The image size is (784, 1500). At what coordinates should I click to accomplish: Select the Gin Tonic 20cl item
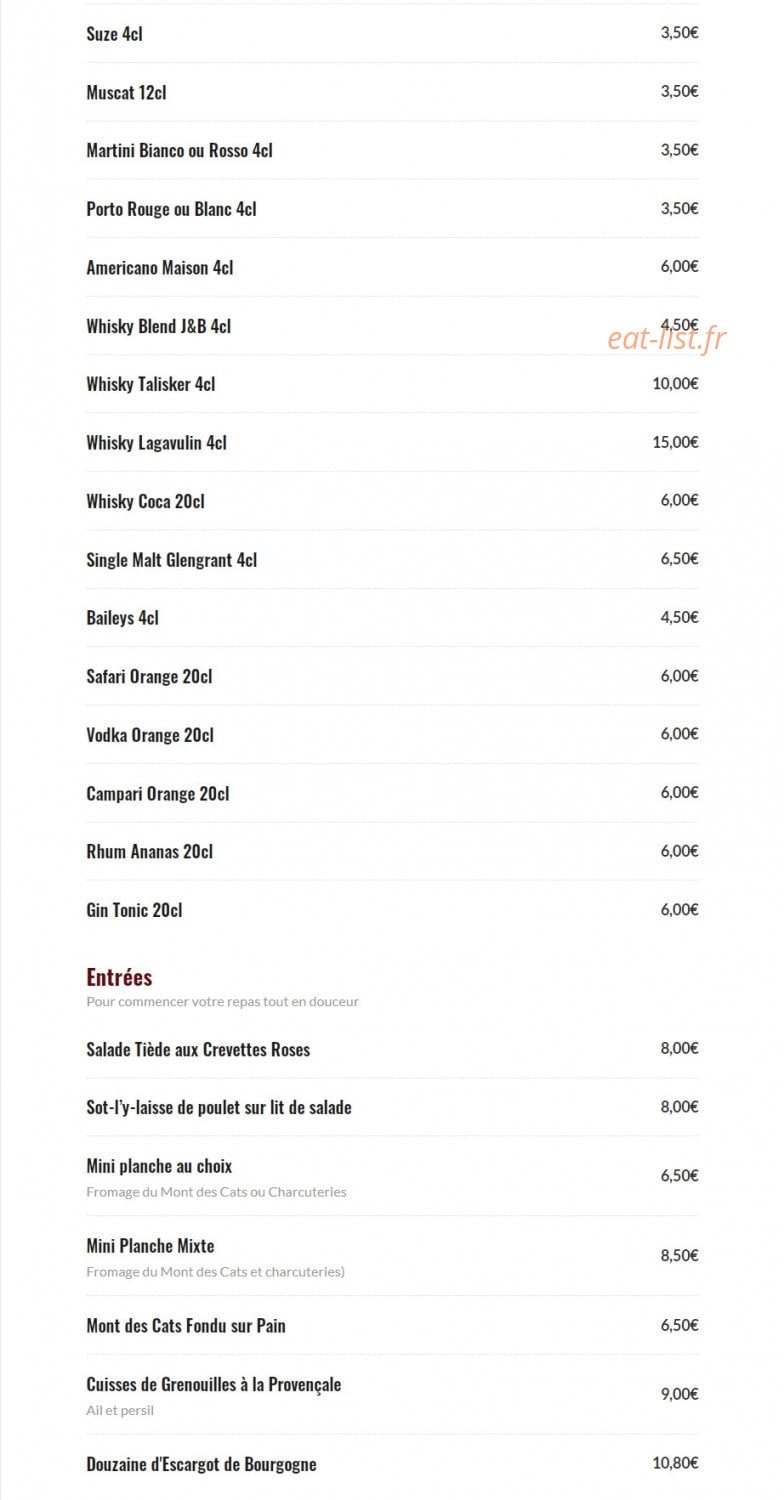click(134, 911)
